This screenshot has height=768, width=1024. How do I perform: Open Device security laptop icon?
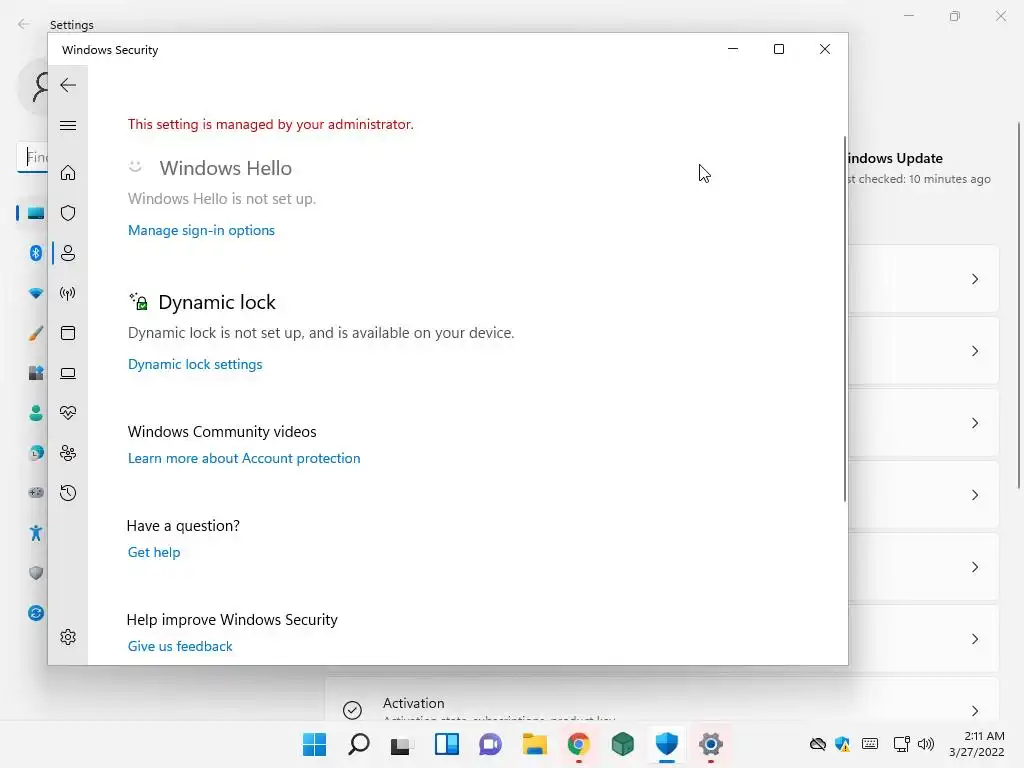coord(68,373)
